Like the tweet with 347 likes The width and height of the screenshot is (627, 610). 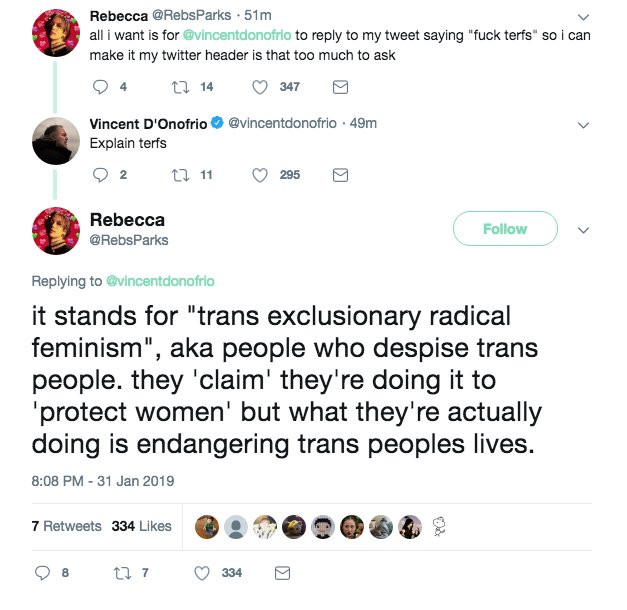pyautogui.click(x=260, y=87)
